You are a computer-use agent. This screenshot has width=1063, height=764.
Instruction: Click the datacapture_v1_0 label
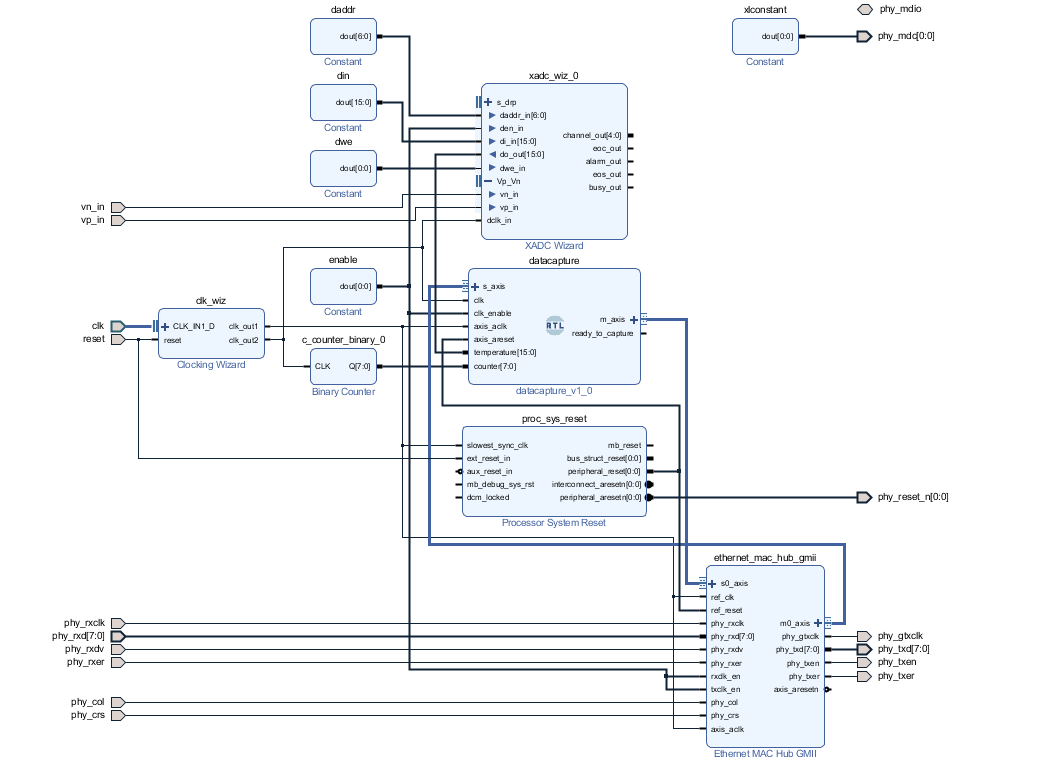(554, 391)
